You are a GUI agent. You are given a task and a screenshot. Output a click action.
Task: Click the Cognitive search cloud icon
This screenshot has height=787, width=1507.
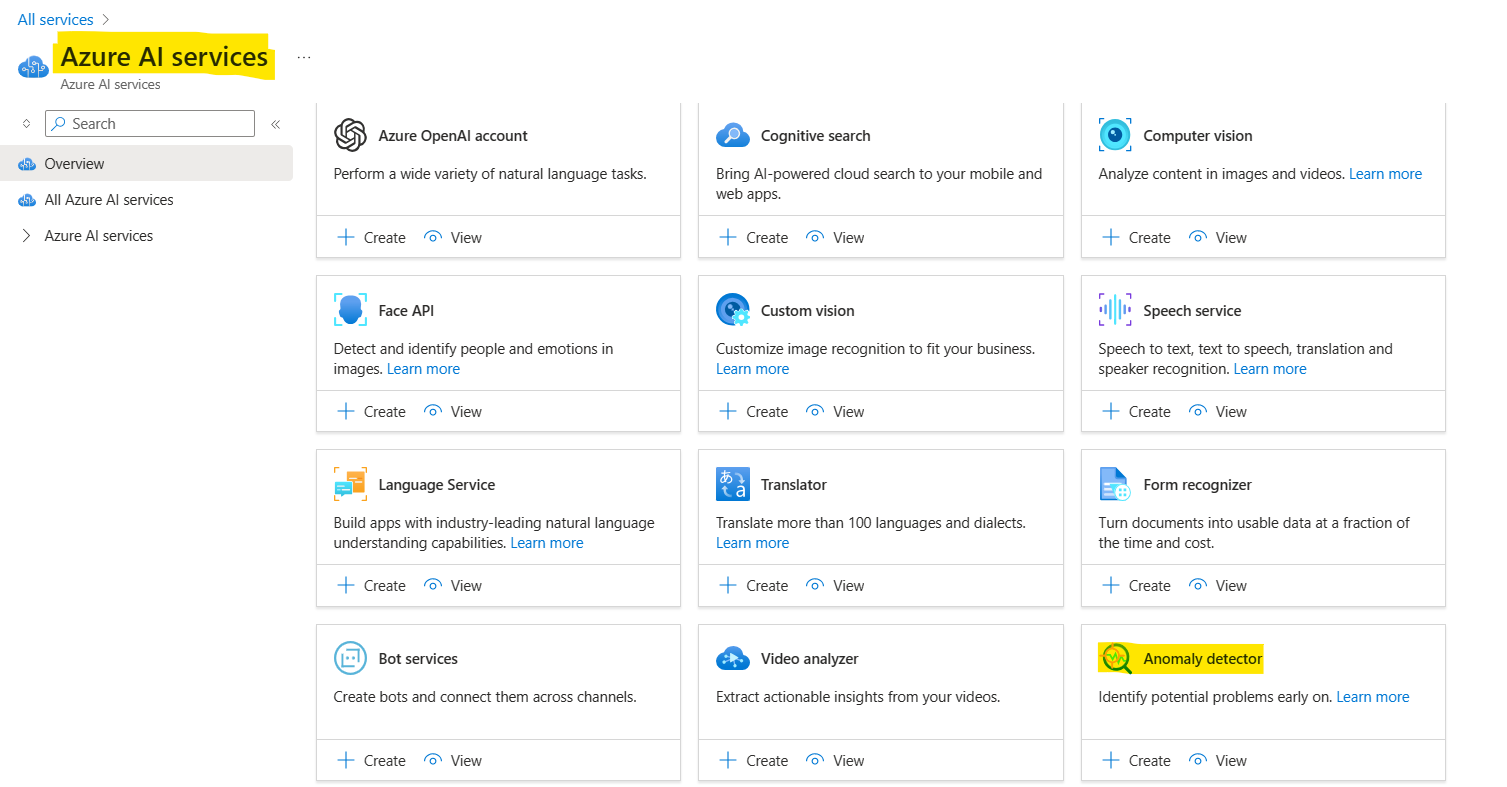[x=733, y=135]
